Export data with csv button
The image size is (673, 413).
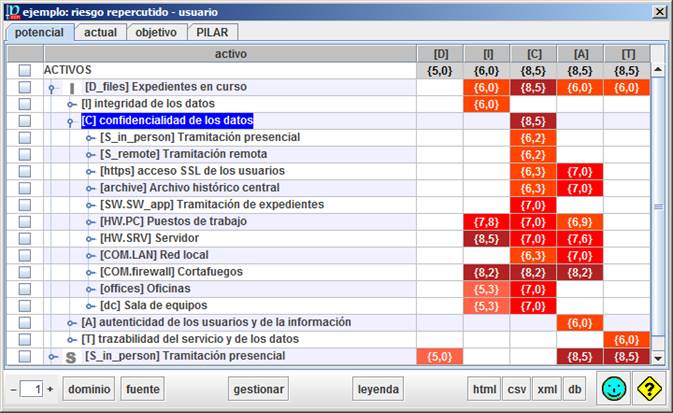[x=516, y=389]
